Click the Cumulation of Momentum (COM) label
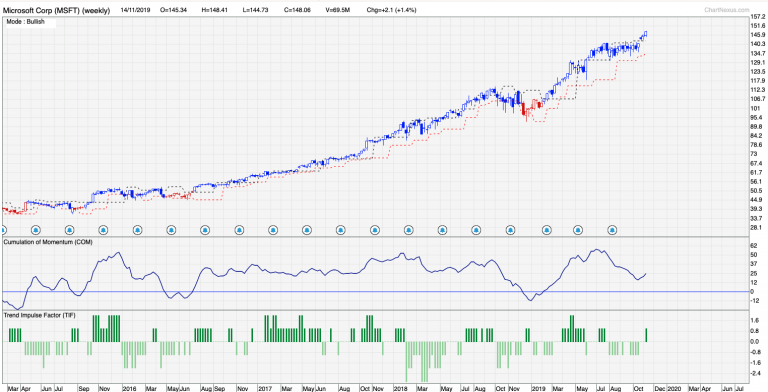The width and height of the screenshot is (768, 392). tap(48, 242)
